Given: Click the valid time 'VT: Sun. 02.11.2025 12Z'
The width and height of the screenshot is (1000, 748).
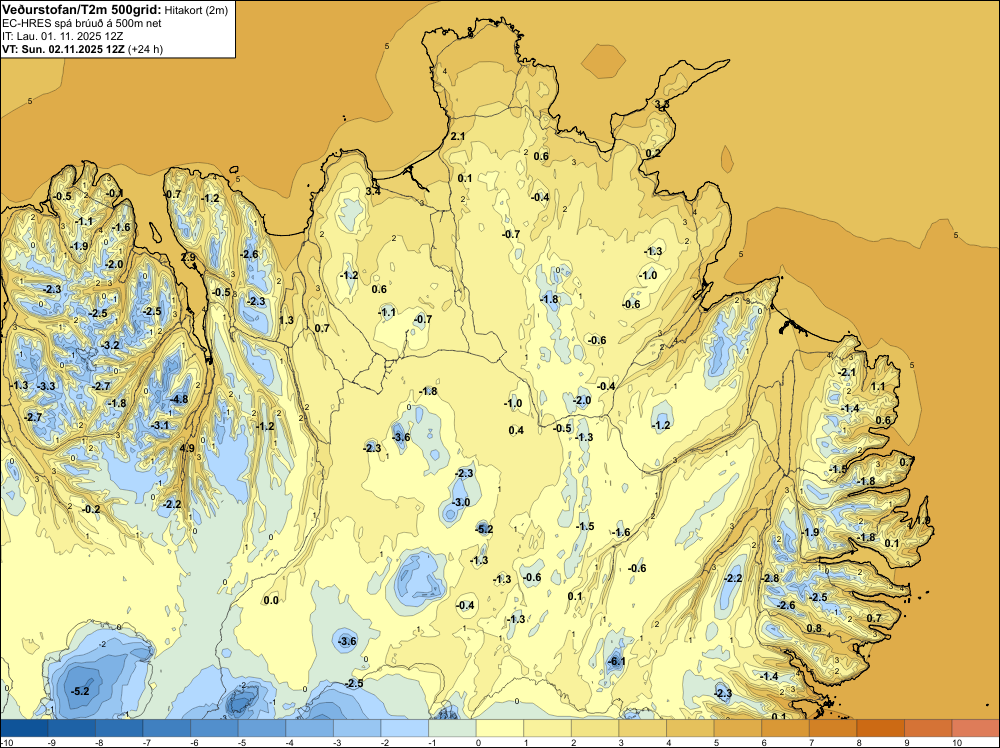Looking at the screenshot, I should [63, 49].
